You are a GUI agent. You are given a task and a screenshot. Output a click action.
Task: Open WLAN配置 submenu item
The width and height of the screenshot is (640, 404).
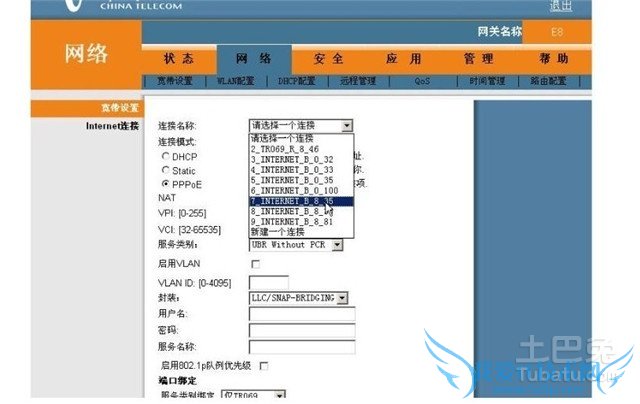pyautogui.click(x=236, y=81)
